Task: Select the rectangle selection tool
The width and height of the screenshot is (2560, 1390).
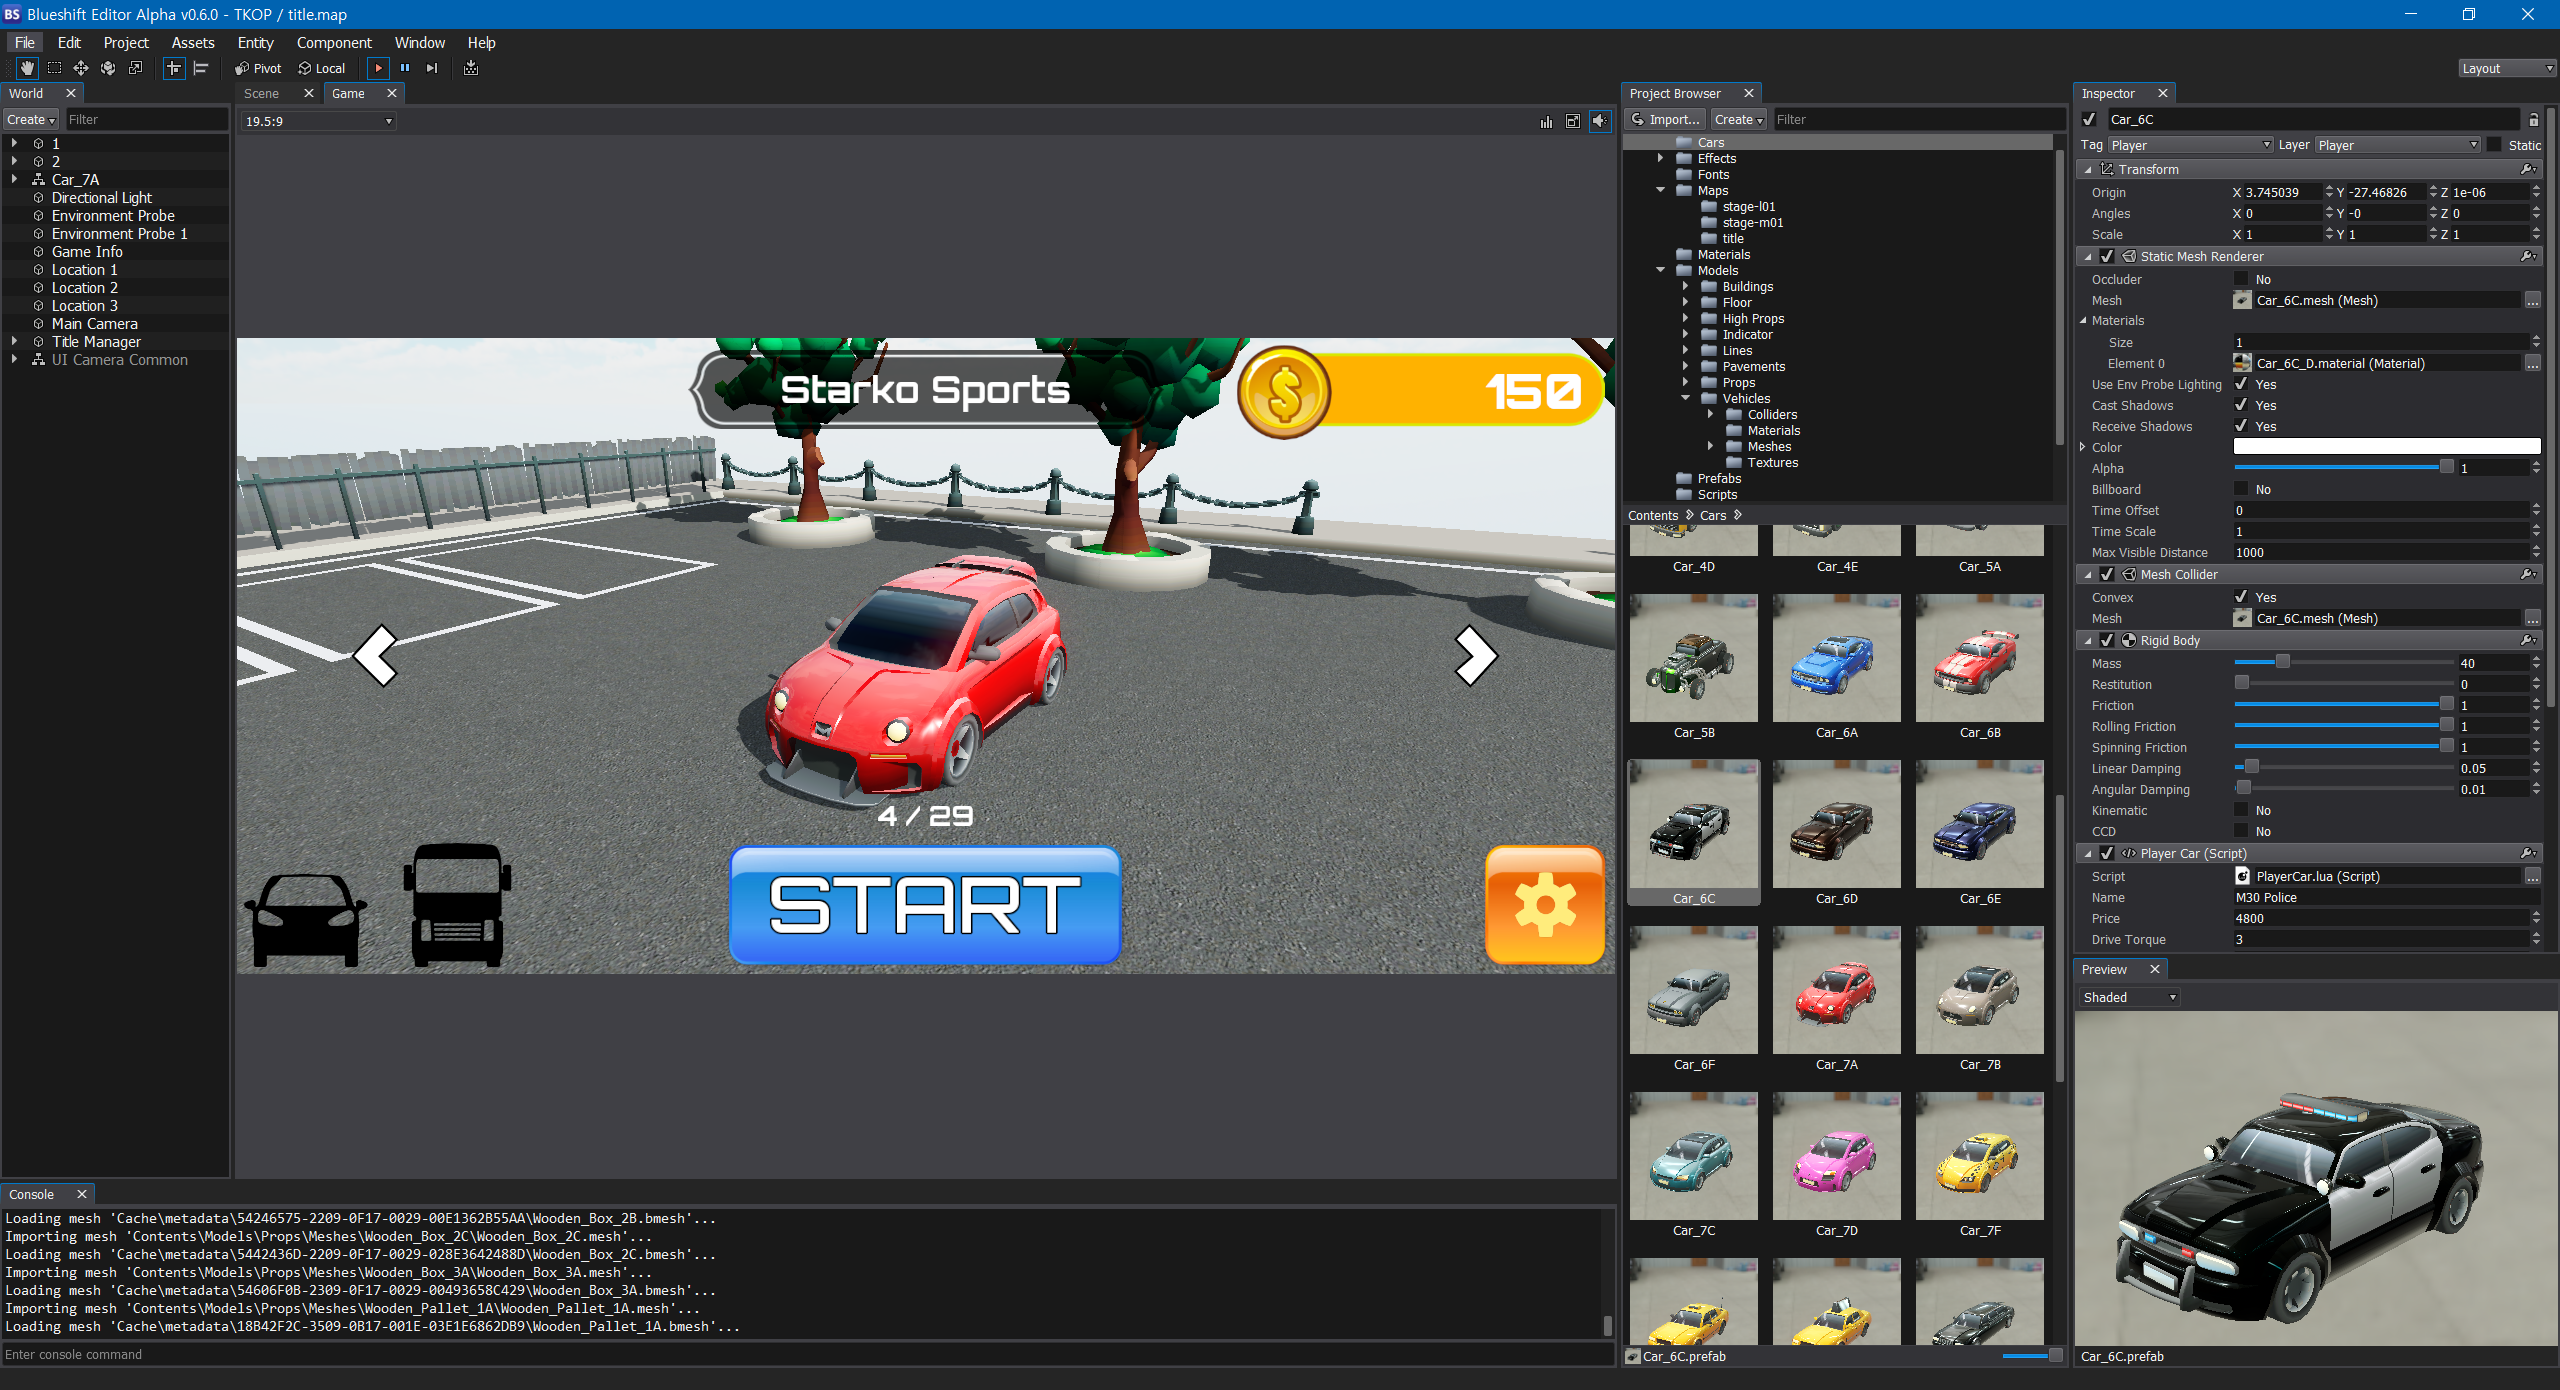Action: pyautogui.click(x=54, y=68)
